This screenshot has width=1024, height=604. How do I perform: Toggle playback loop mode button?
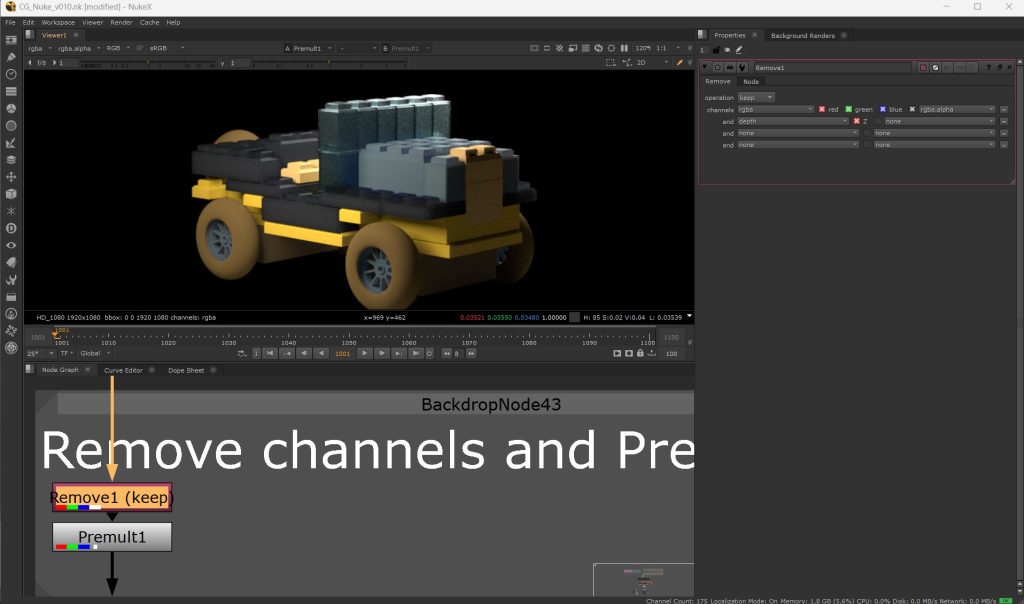point(242,353)
